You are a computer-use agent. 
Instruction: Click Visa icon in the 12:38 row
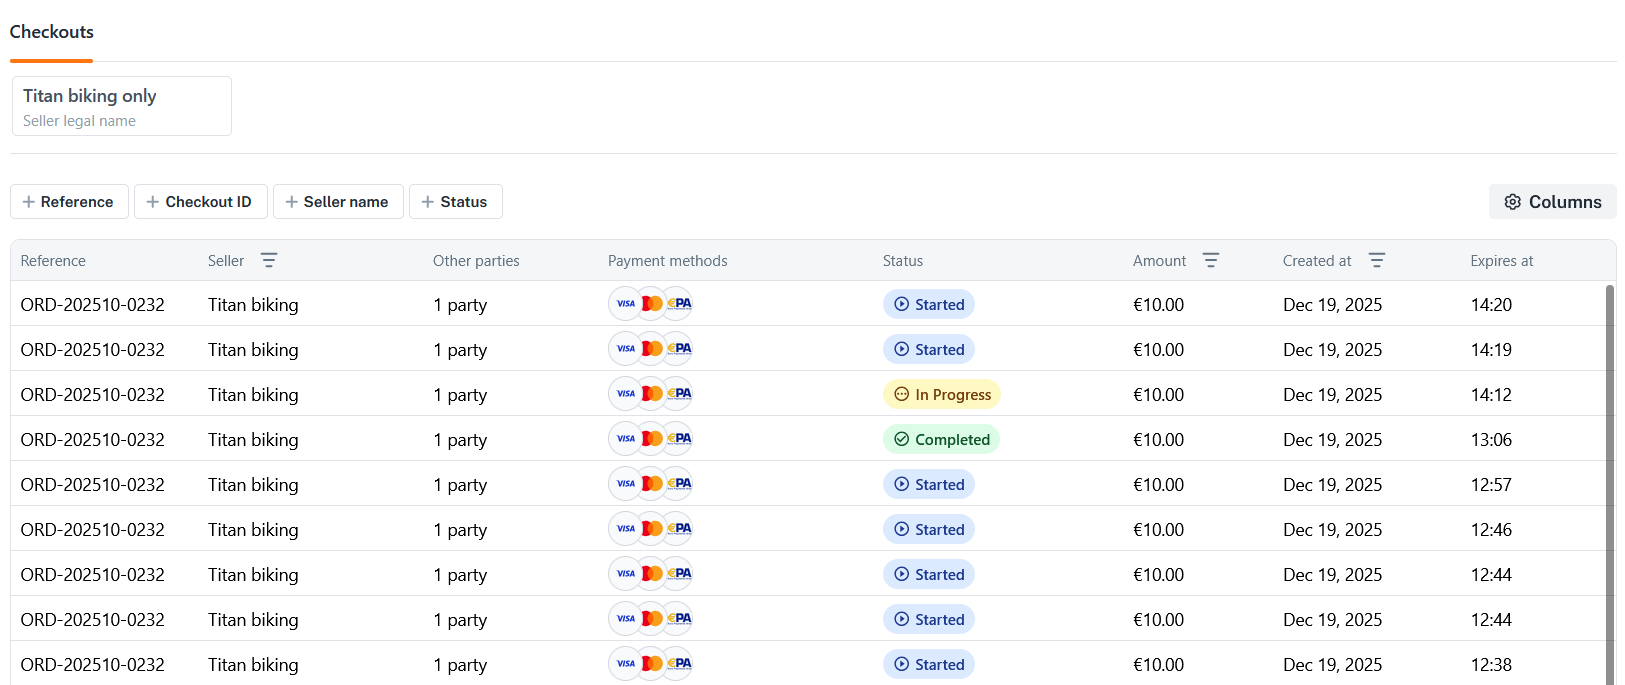pos(625,663)
